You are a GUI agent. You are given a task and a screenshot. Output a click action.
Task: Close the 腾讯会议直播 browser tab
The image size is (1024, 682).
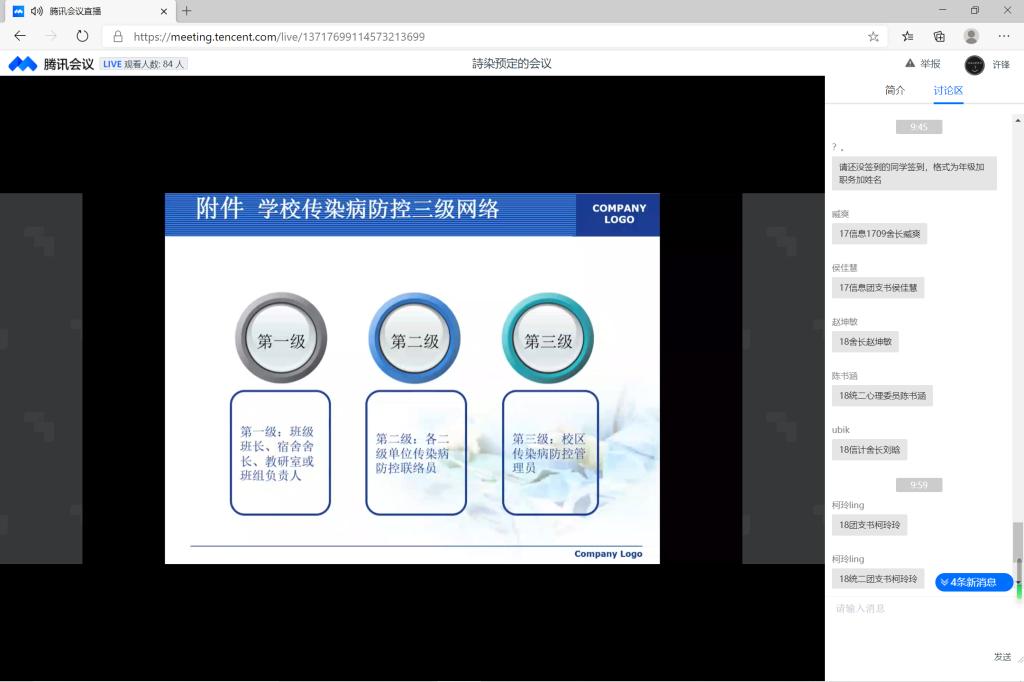[x=165, y=11]
